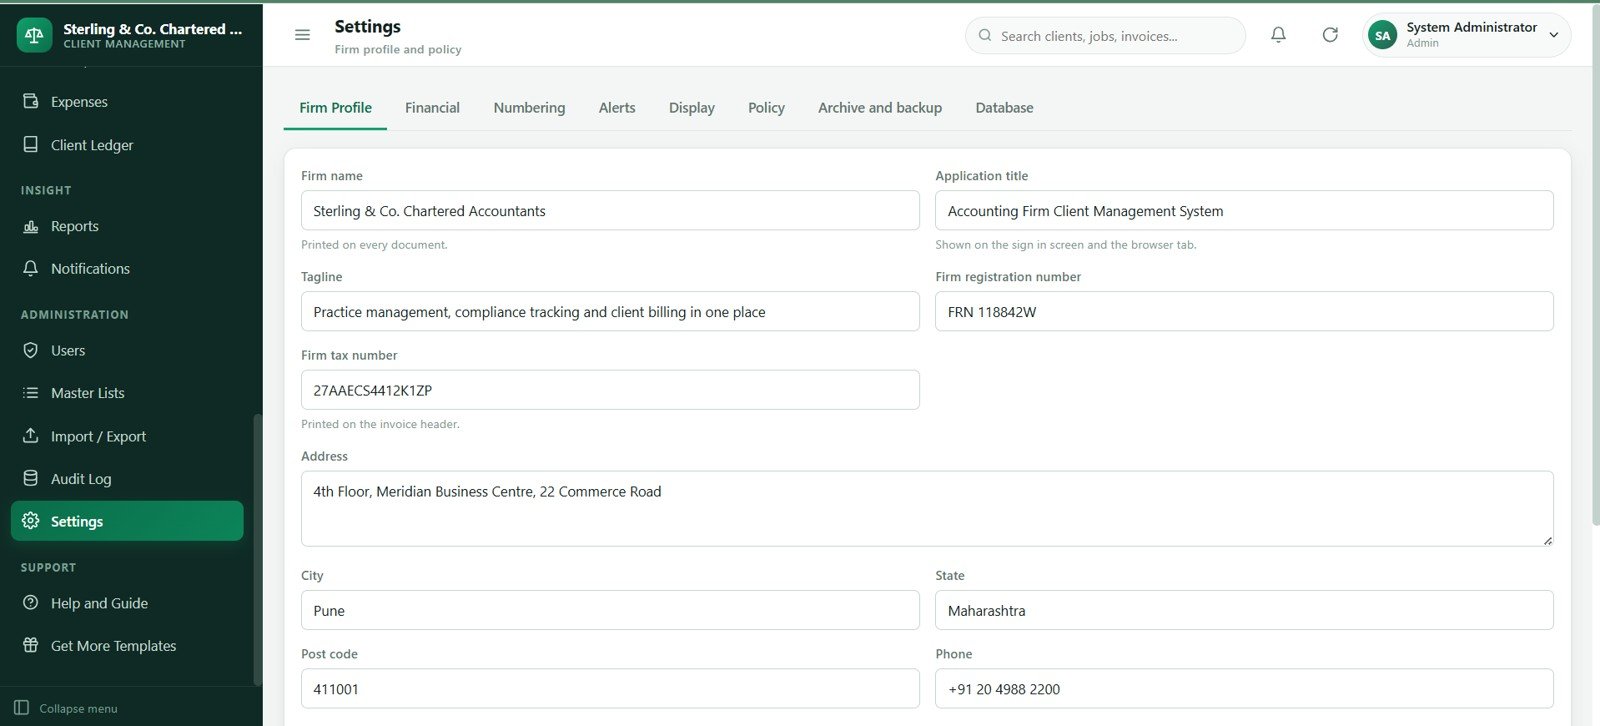Click the Phone number field
The image size is (1600, 726).
coord(1244,689)
